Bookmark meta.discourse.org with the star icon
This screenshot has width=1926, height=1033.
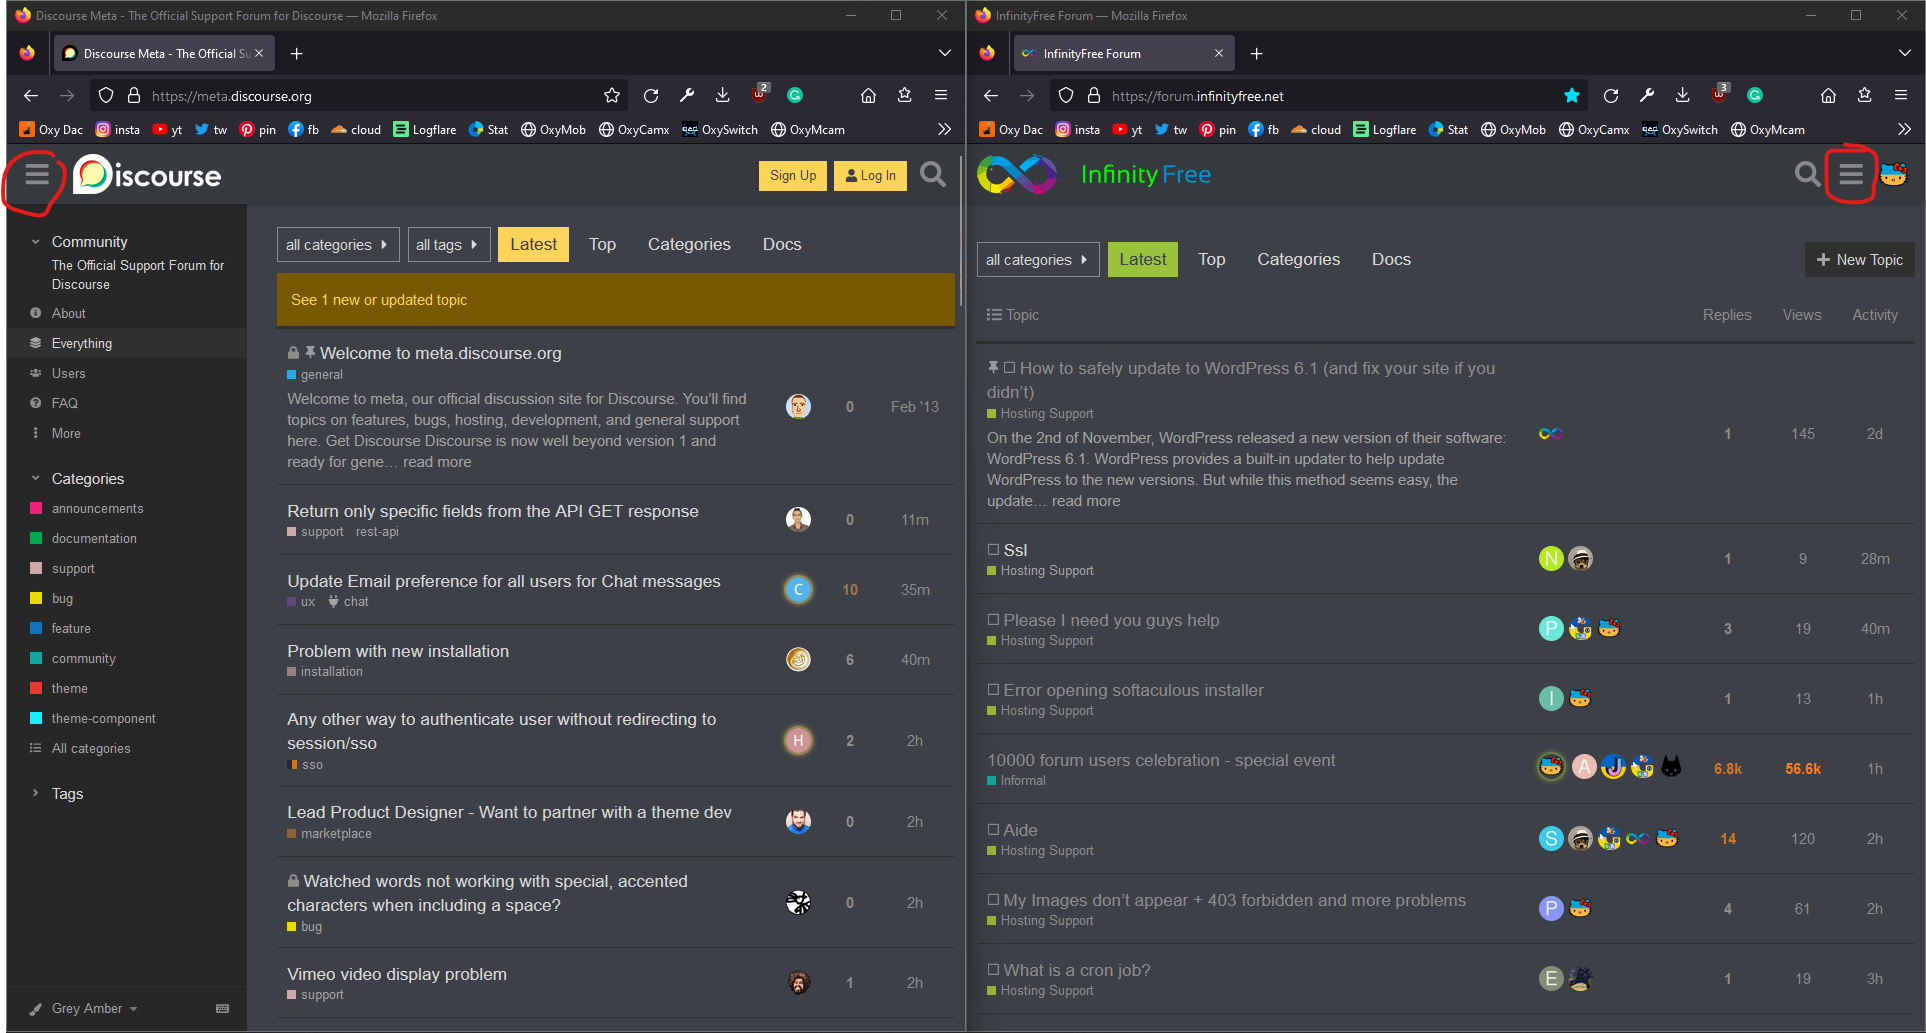click(x=612, y=96)
